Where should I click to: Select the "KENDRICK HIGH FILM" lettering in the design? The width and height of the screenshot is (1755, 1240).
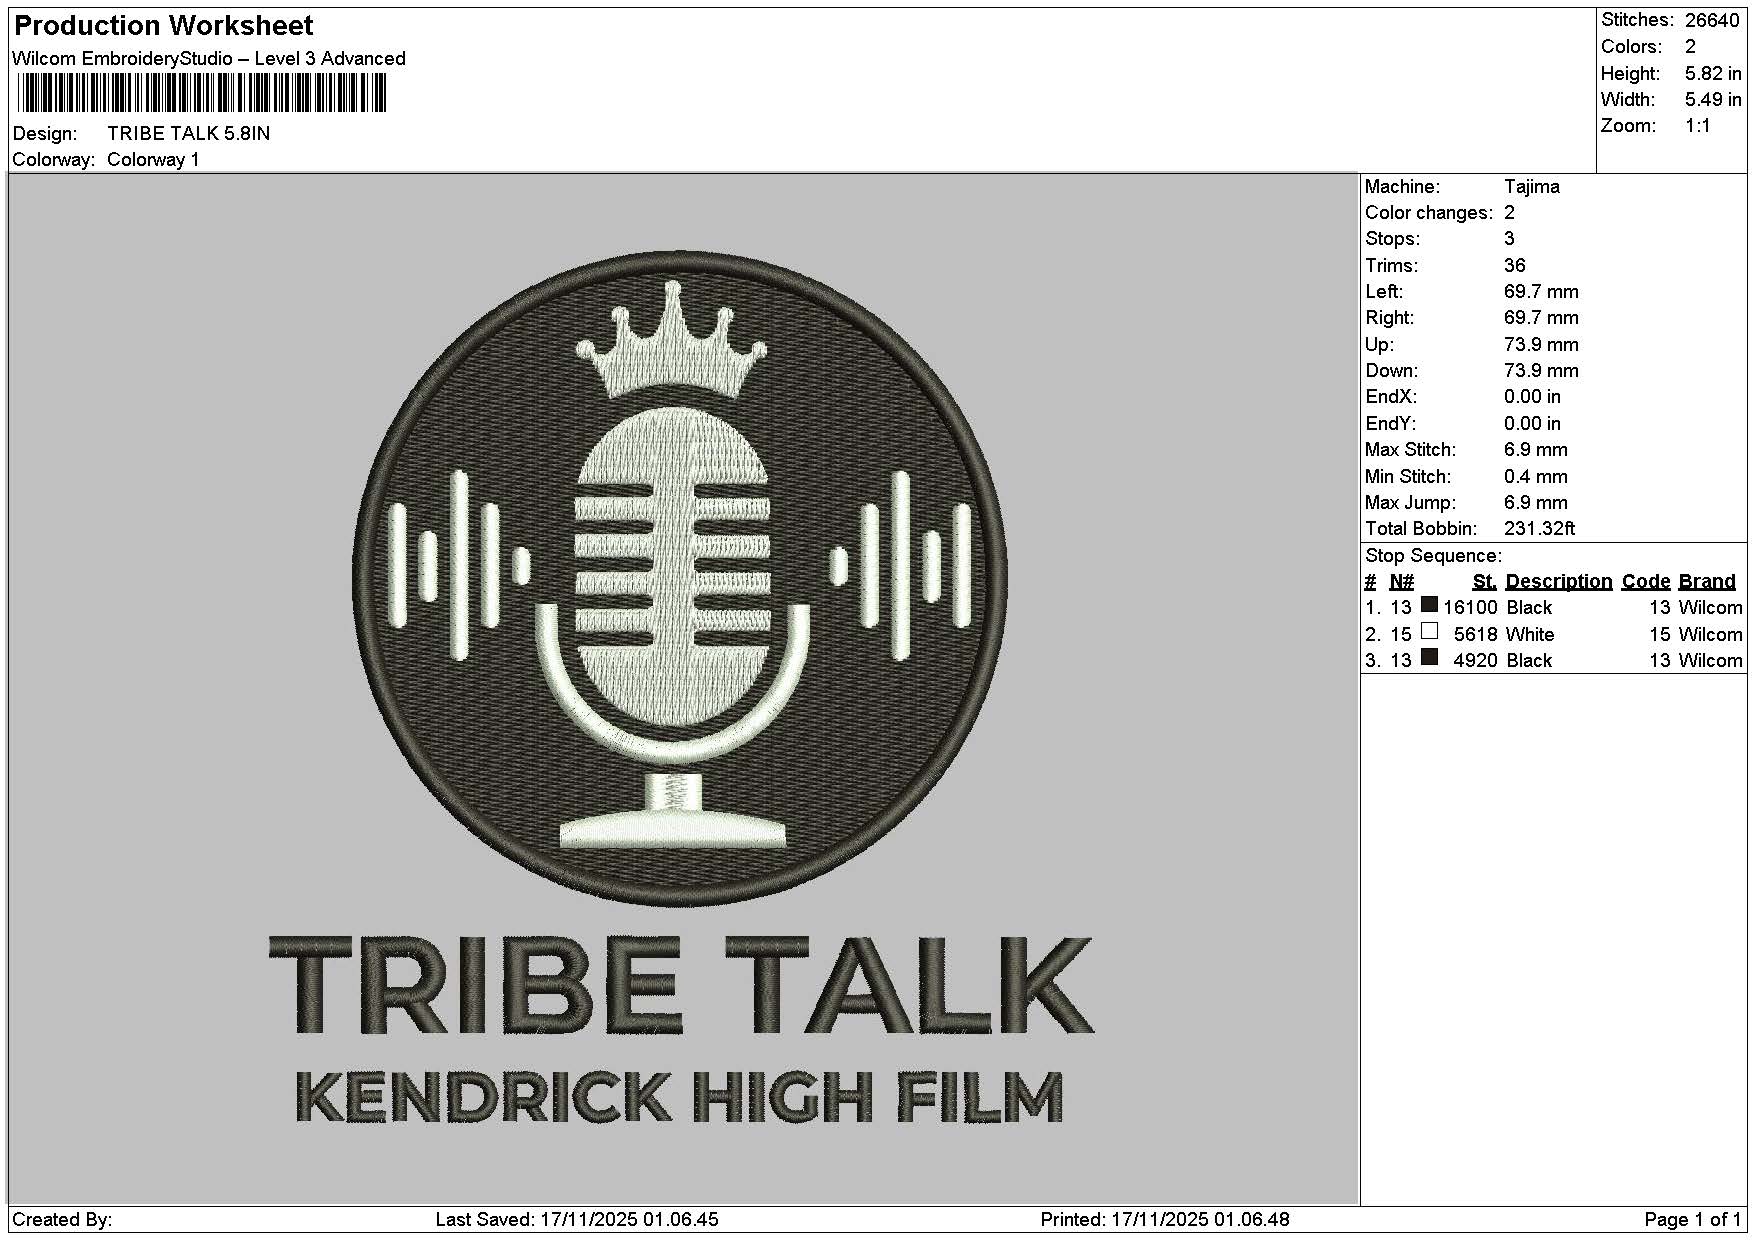pos(679,1097)
